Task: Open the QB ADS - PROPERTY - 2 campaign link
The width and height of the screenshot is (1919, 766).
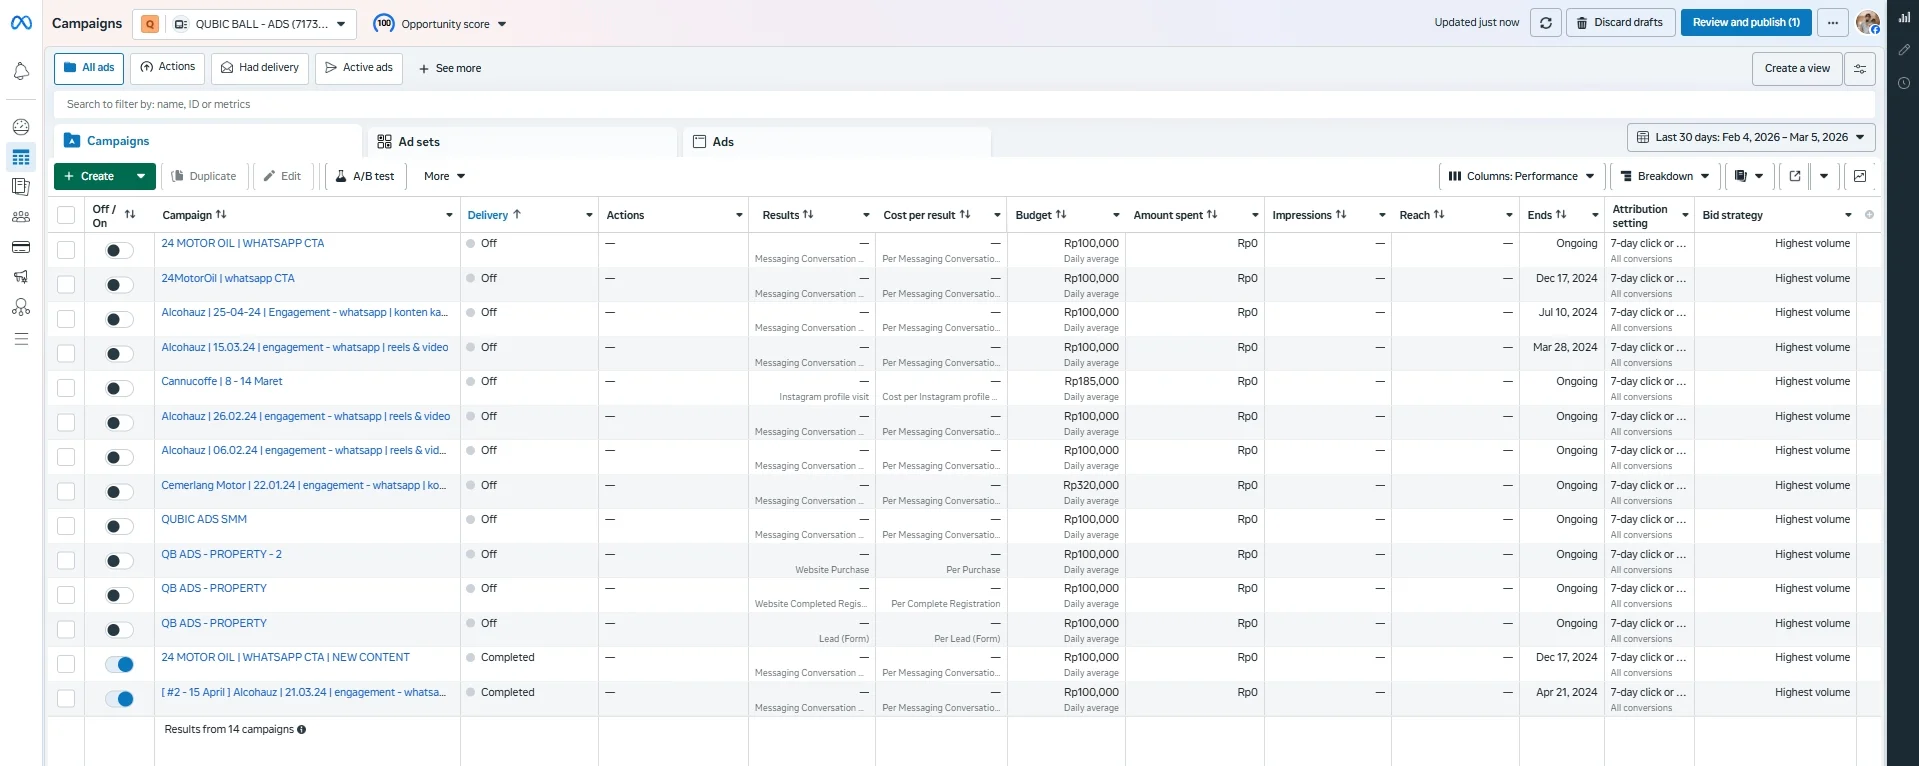Action: [221, 554]
